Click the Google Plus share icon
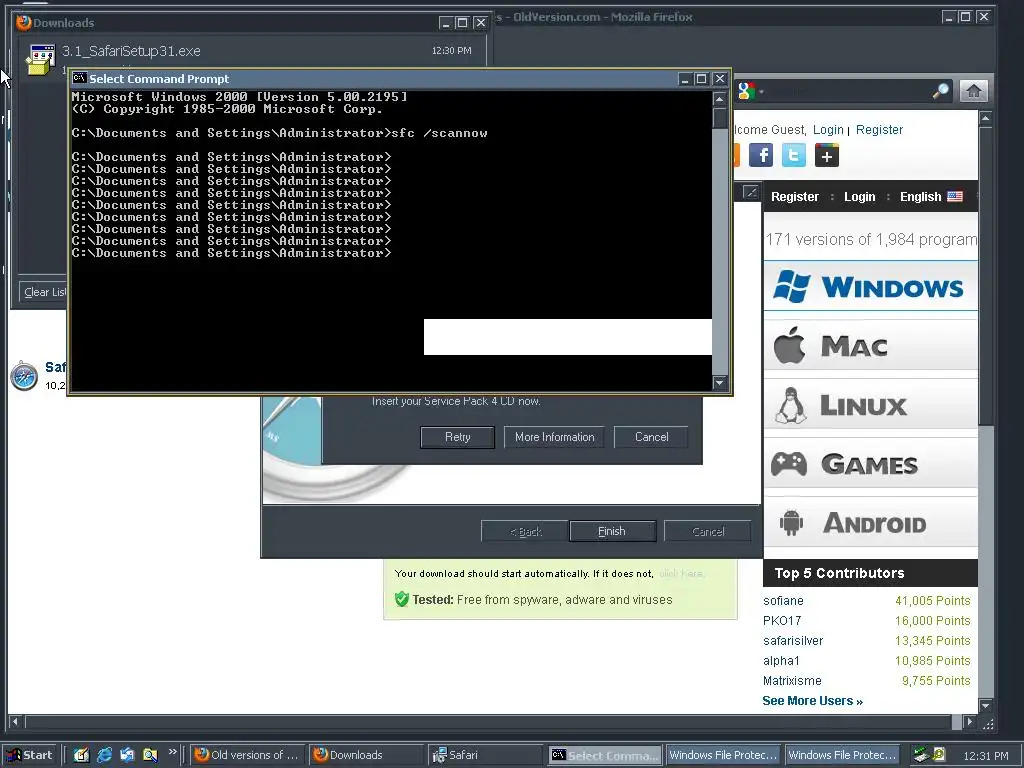 point(826,155)
